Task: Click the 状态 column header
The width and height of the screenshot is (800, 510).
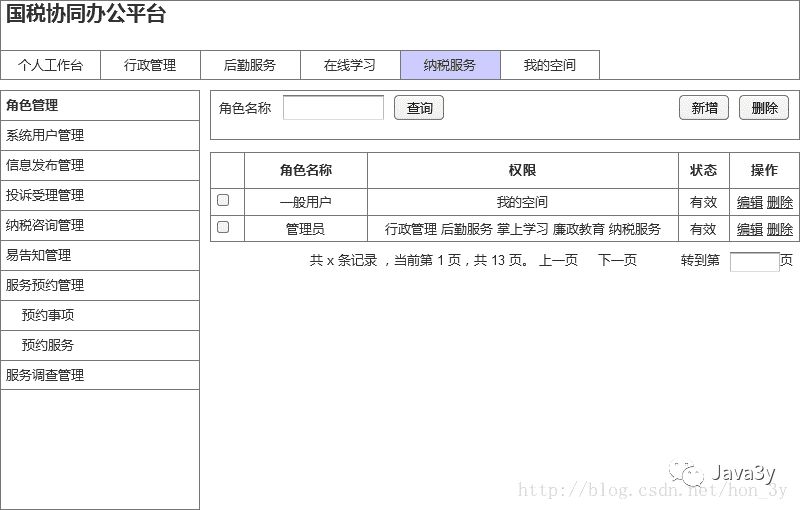Action: 704,170
